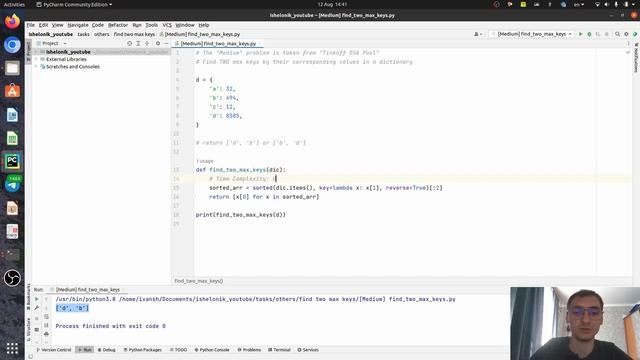Expand the ishelonik_youtube project folder
This screenshot has height=360, width=640.
tap(36, 52)
